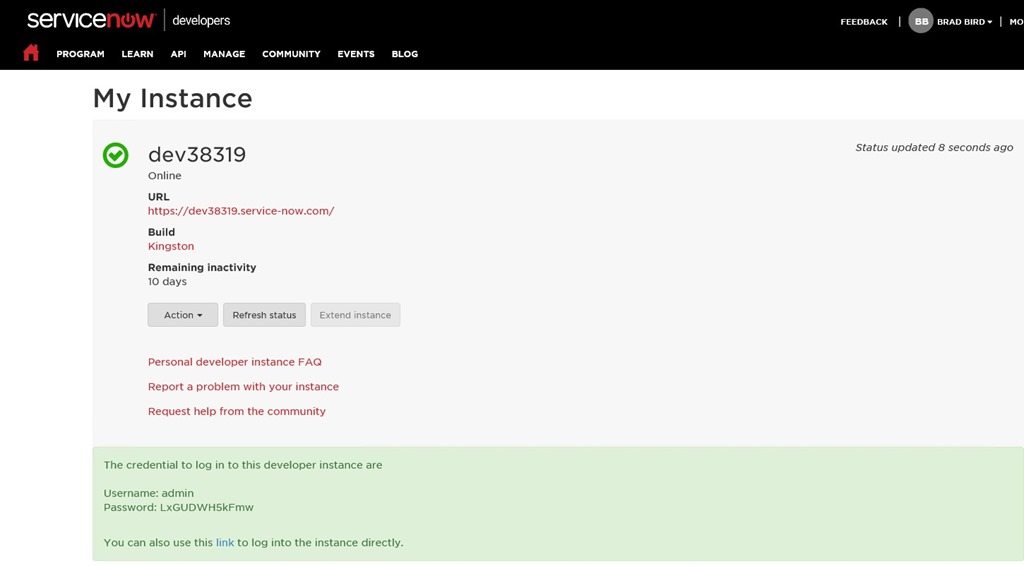1024x566 pixels.
Task: Click the Extend instance button
Action: click(x=355, y=315)
